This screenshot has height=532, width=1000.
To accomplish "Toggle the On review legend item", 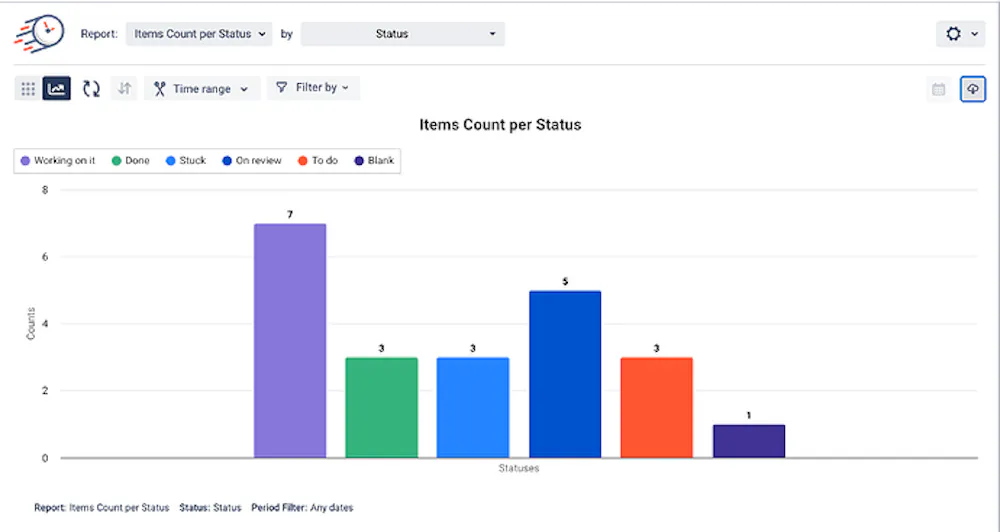I will click(x=252, y=160).
